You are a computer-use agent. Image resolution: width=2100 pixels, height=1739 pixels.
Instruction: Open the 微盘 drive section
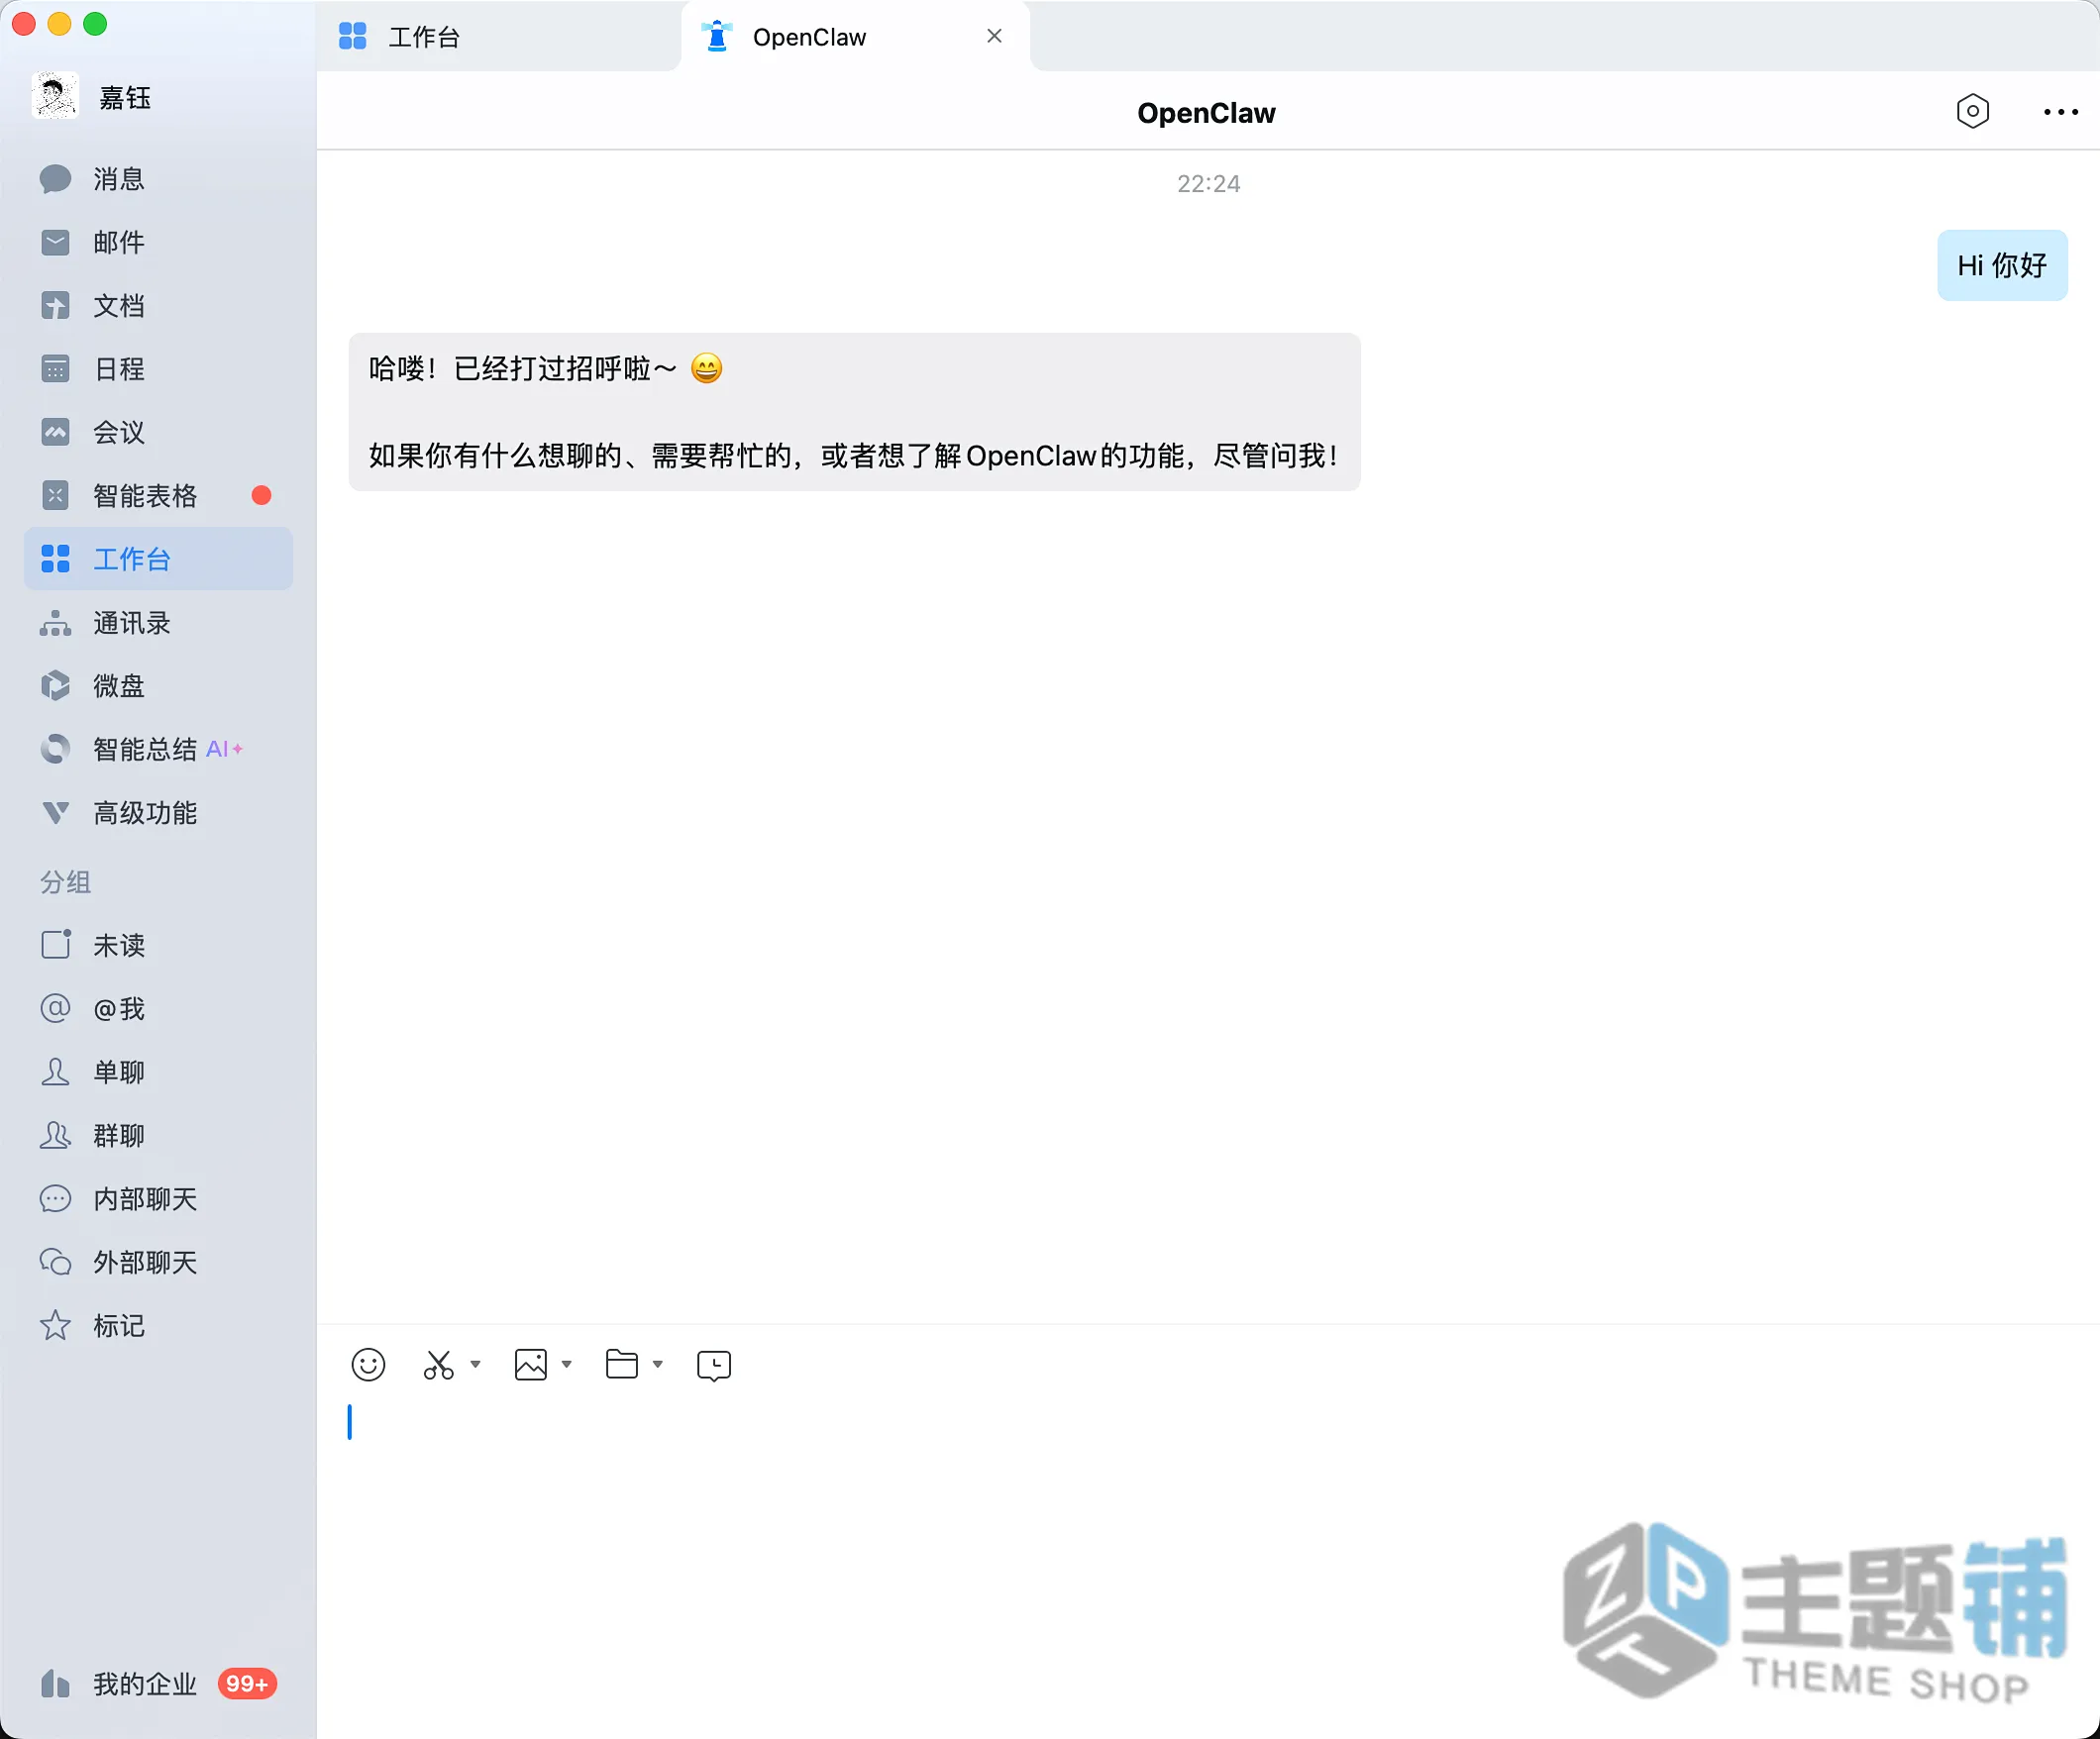click(x=158, y=686)
